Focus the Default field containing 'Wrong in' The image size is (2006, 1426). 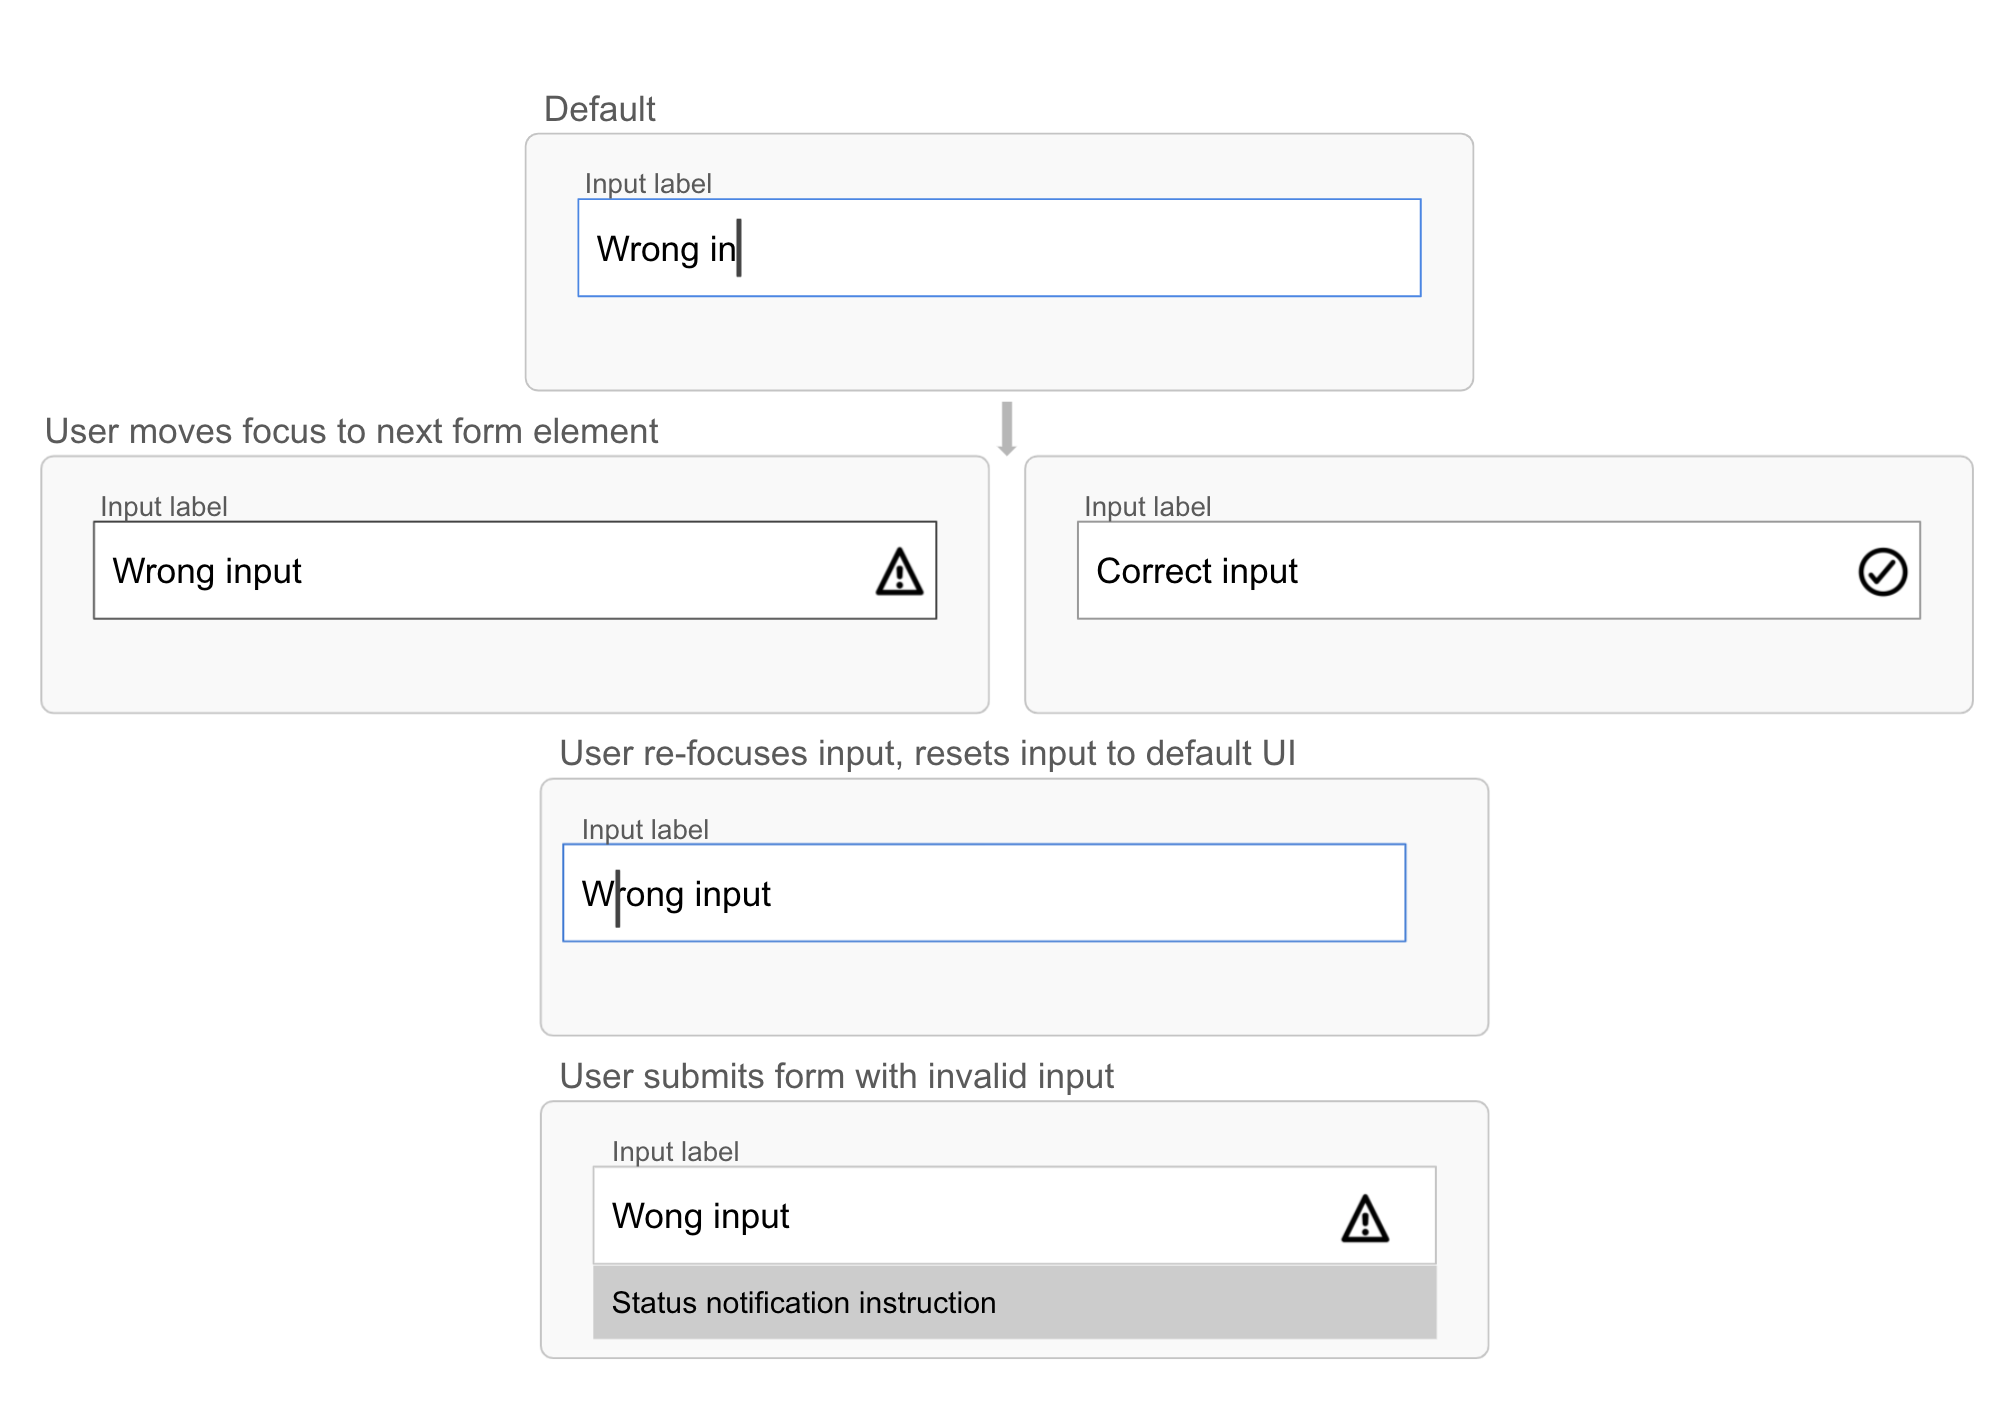pos(999,248)
